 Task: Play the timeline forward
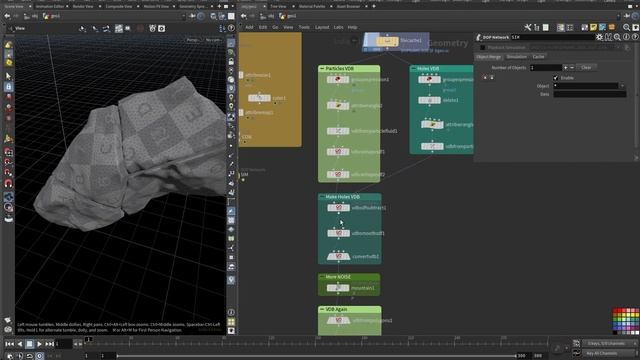[x=39, y=344]
